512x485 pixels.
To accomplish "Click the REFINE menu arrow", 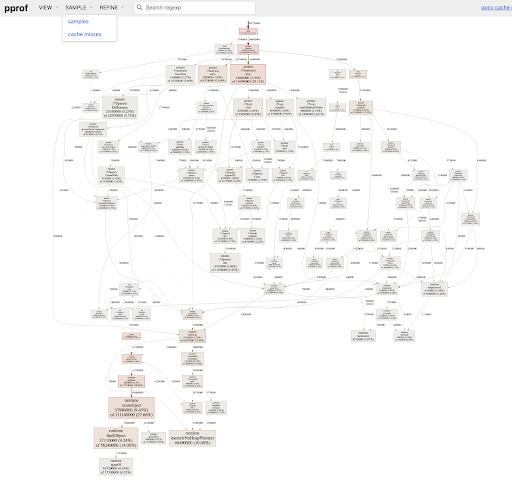I will pyautogui.click(x=122, y=7).
